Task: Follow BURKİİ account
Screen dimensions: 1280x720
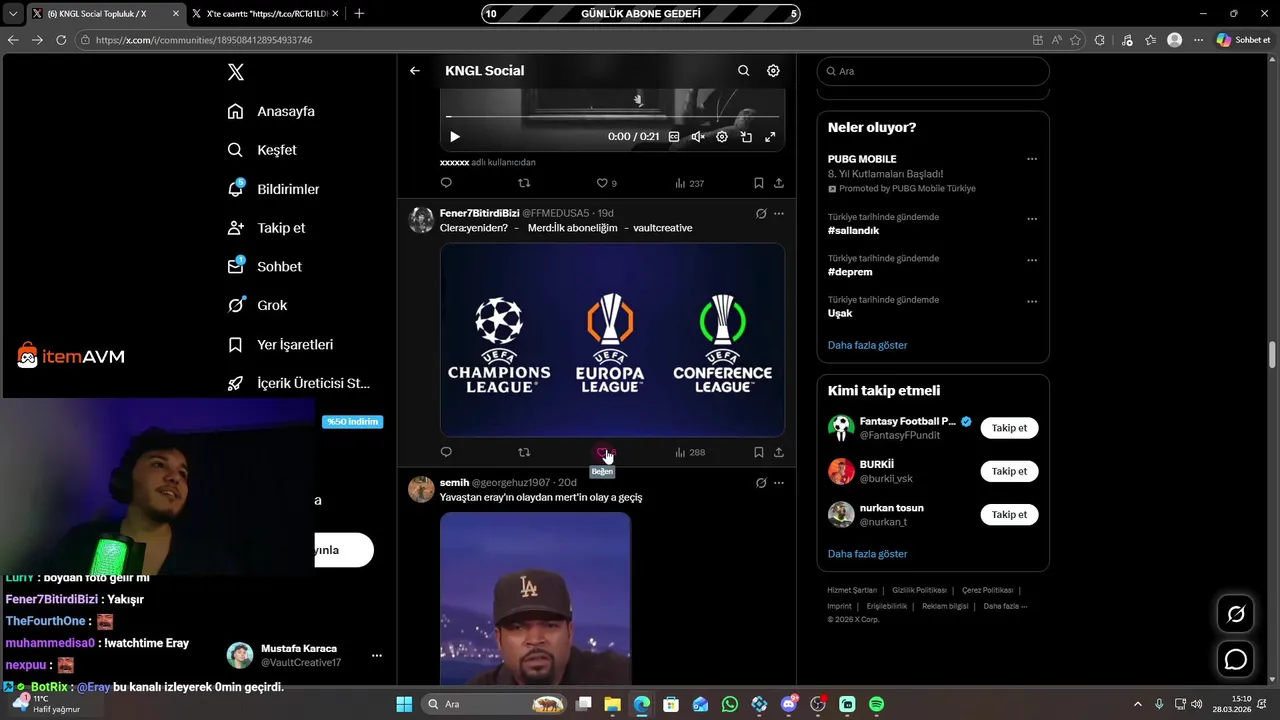Action: 1009,471
